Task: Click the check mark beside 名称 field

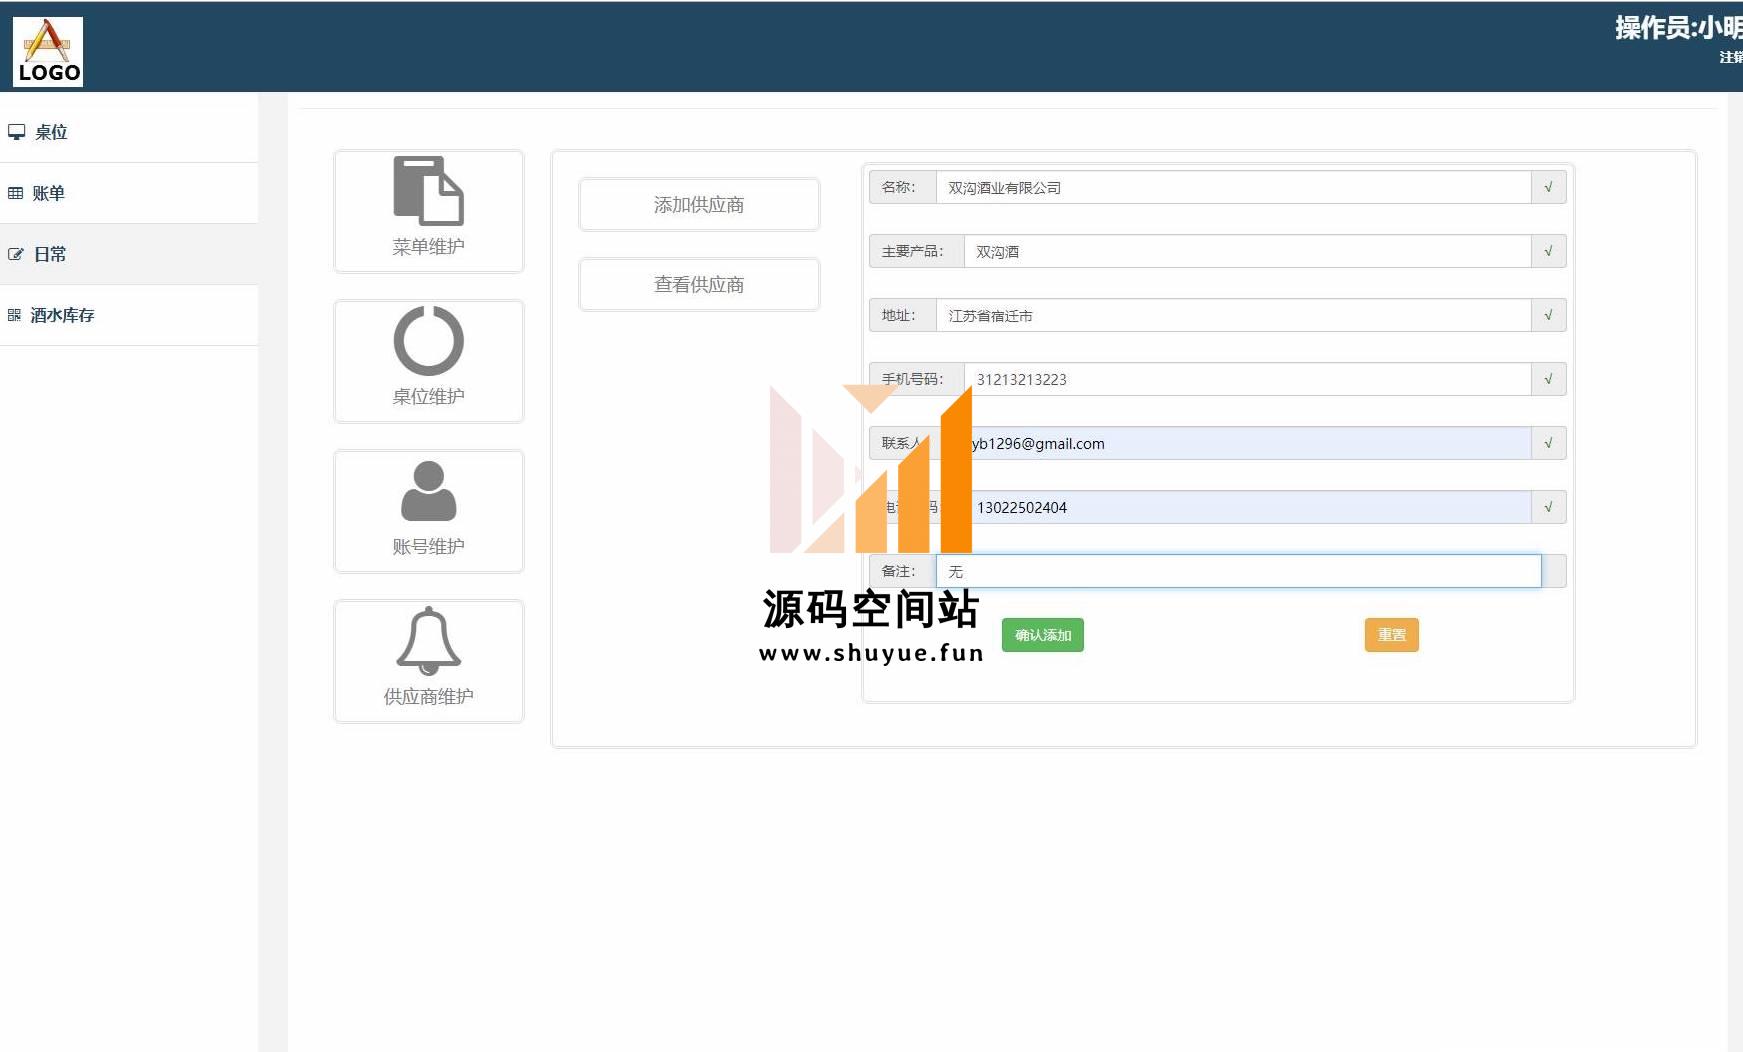Action: pos(1548,187)
